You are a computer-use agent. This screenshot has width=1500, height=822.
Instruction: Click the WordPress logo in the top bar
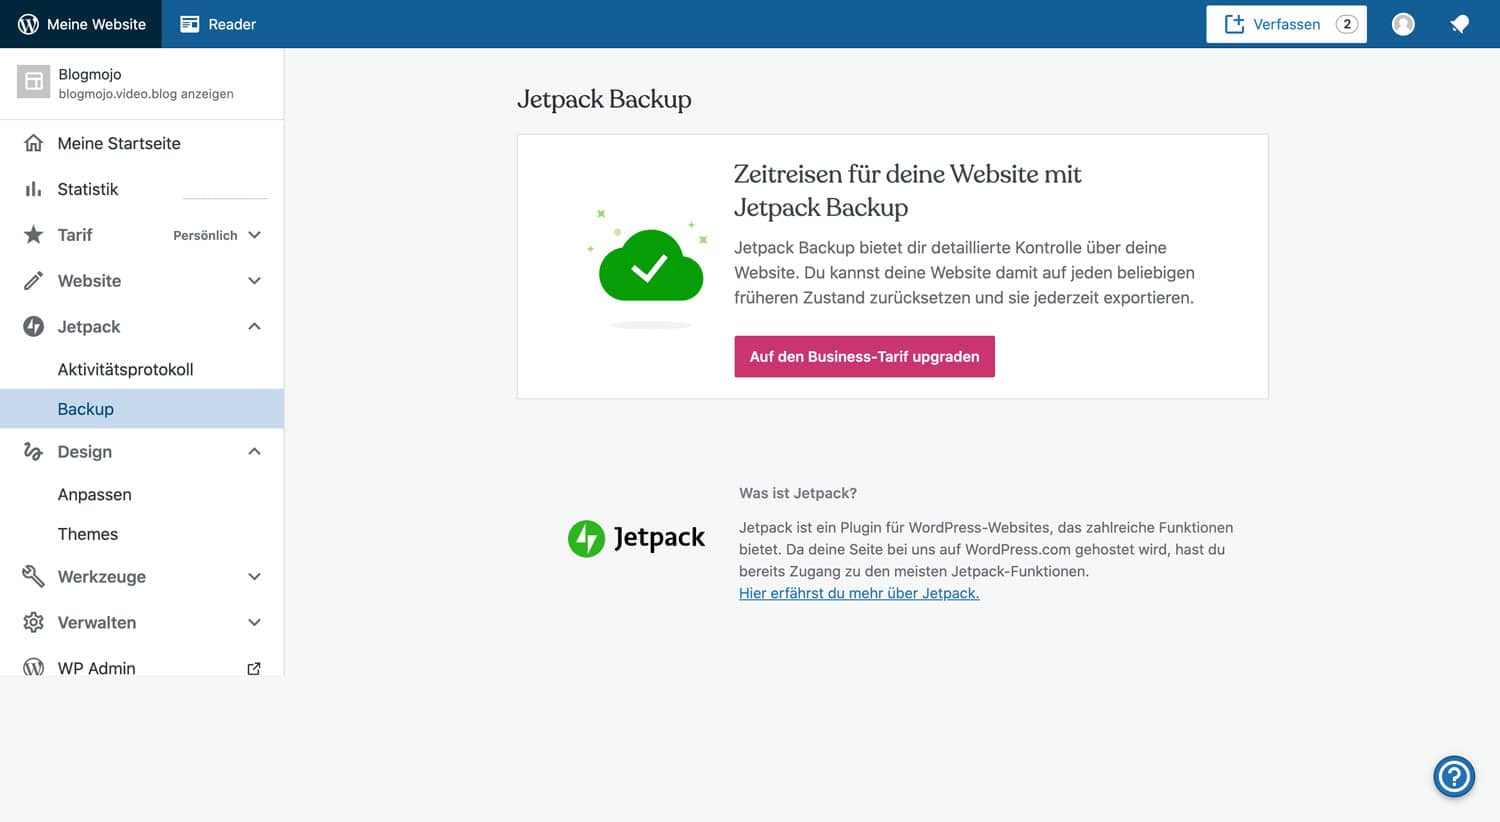tap(26, 23)
